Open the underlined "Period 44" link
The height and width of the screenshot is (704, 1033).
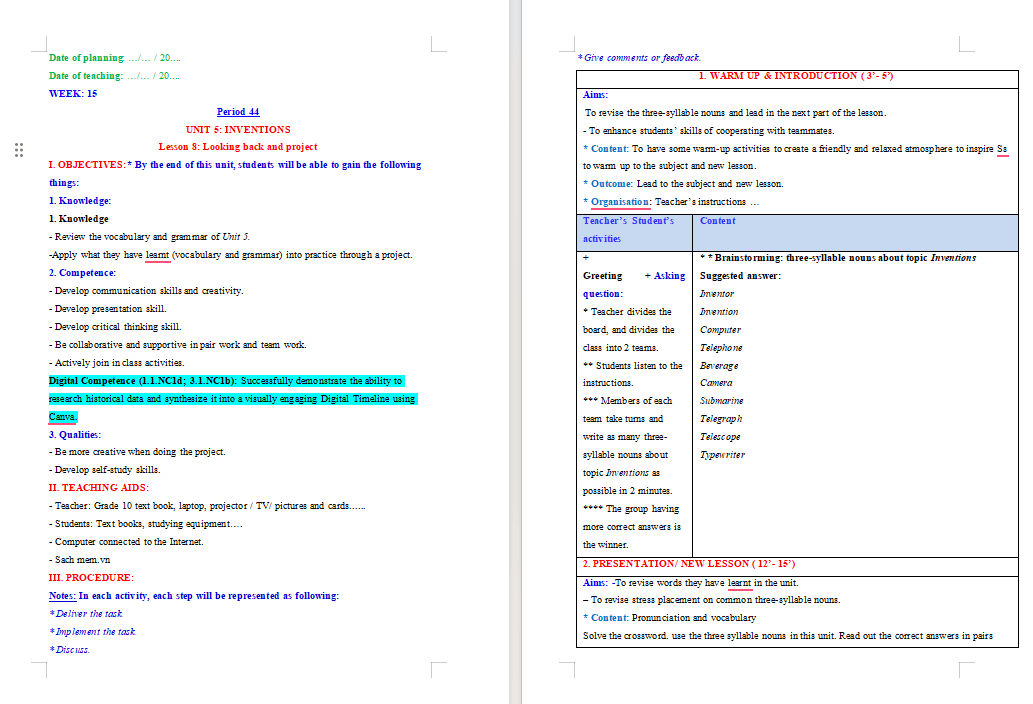pos(238,112)
